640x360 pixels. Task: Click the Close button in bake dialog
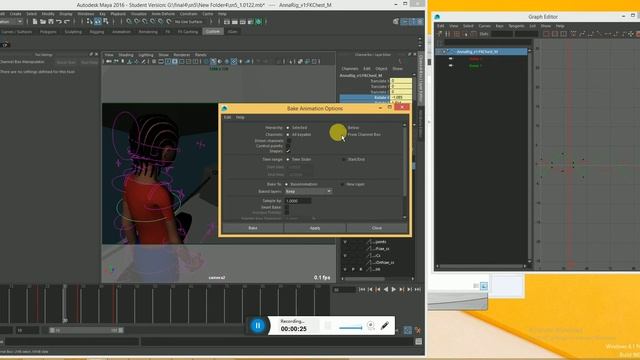[377, 228]
